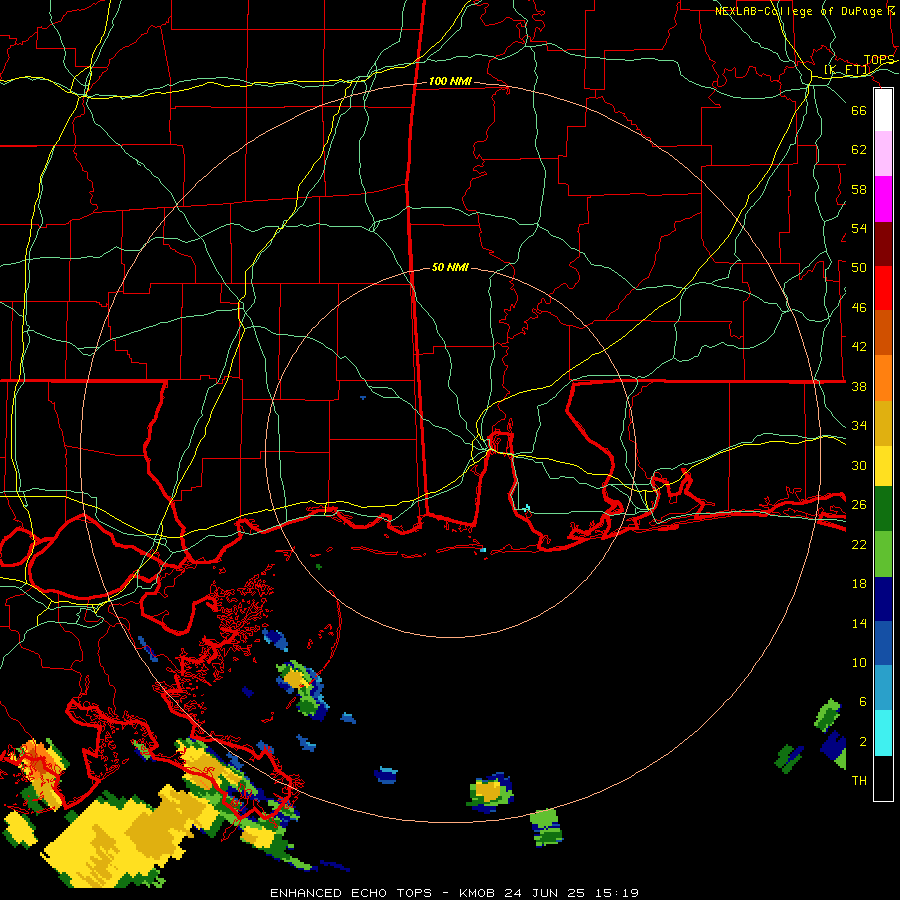
Task: Click the bright yellow legend swatch
Action: click(883, 465)
